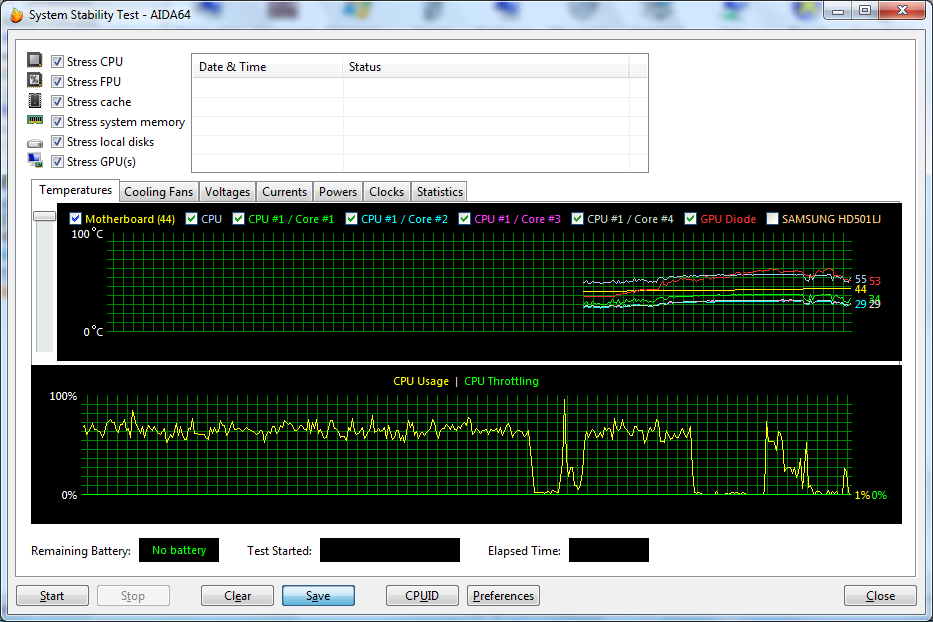Click the Clear button
Screen dimensions: 933x622
click(237, 596)
